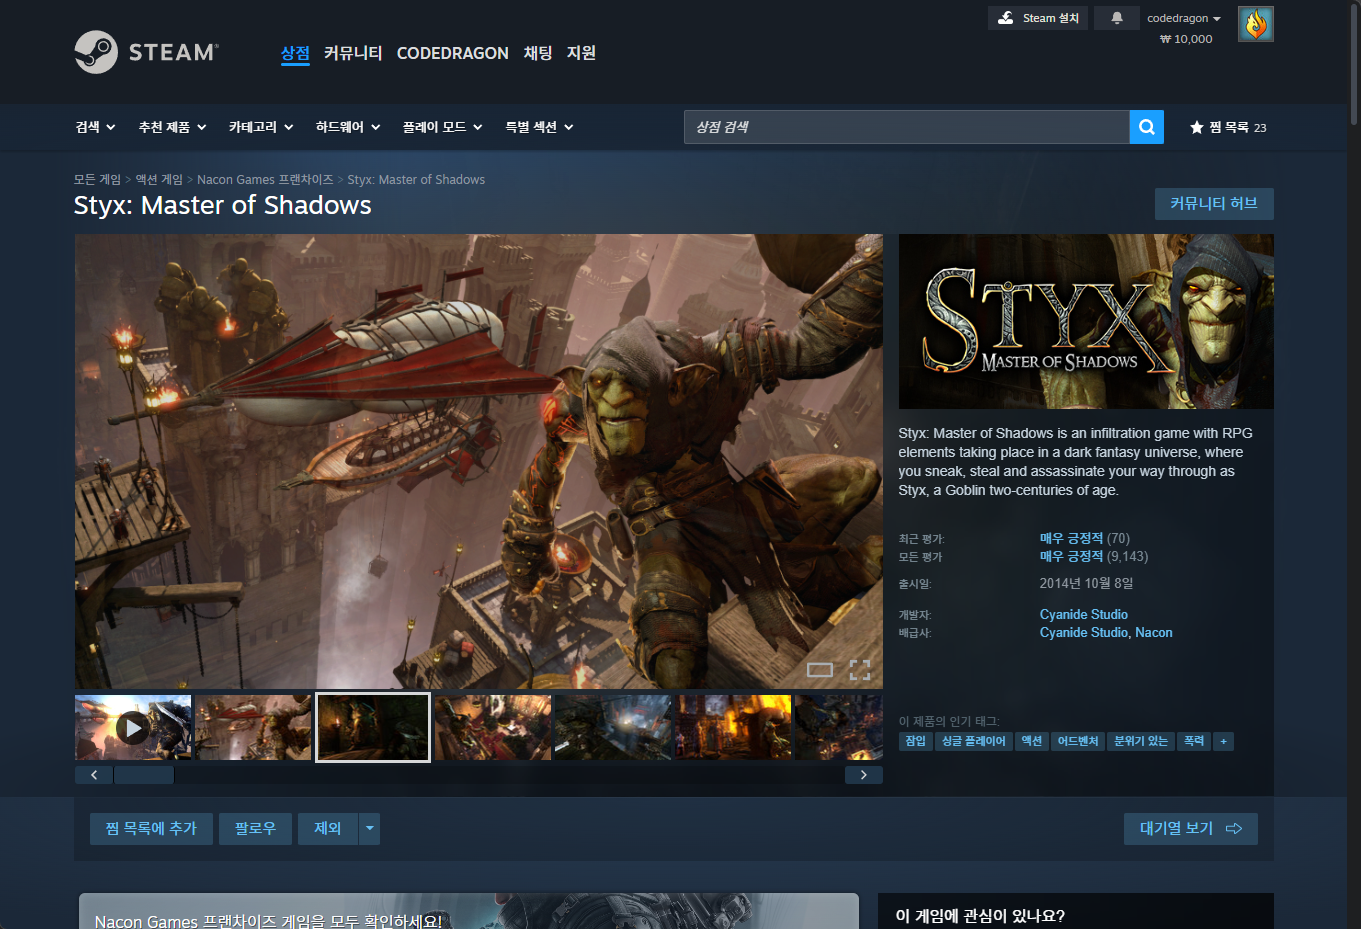
Task: Click the 싱글 플레이어 tag
Action: [974, 741]
